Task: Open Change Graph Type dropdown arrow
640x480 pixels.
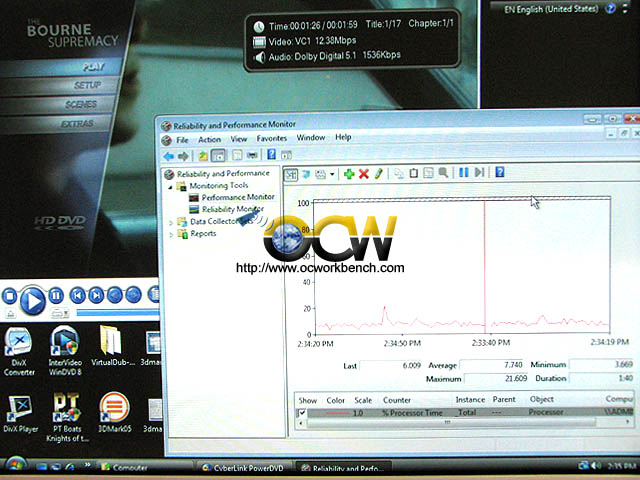Action: click(x=332, y=175)
